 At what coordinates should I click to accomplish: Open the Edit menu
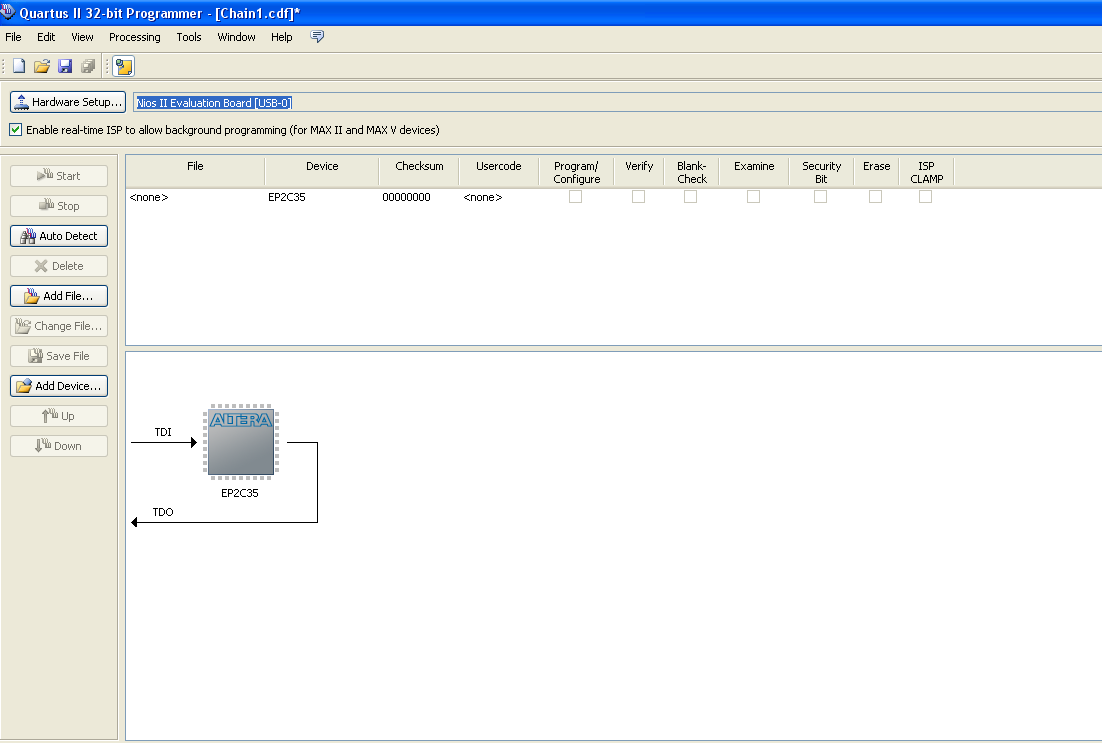pyautogui.click(x=46, y=37)
